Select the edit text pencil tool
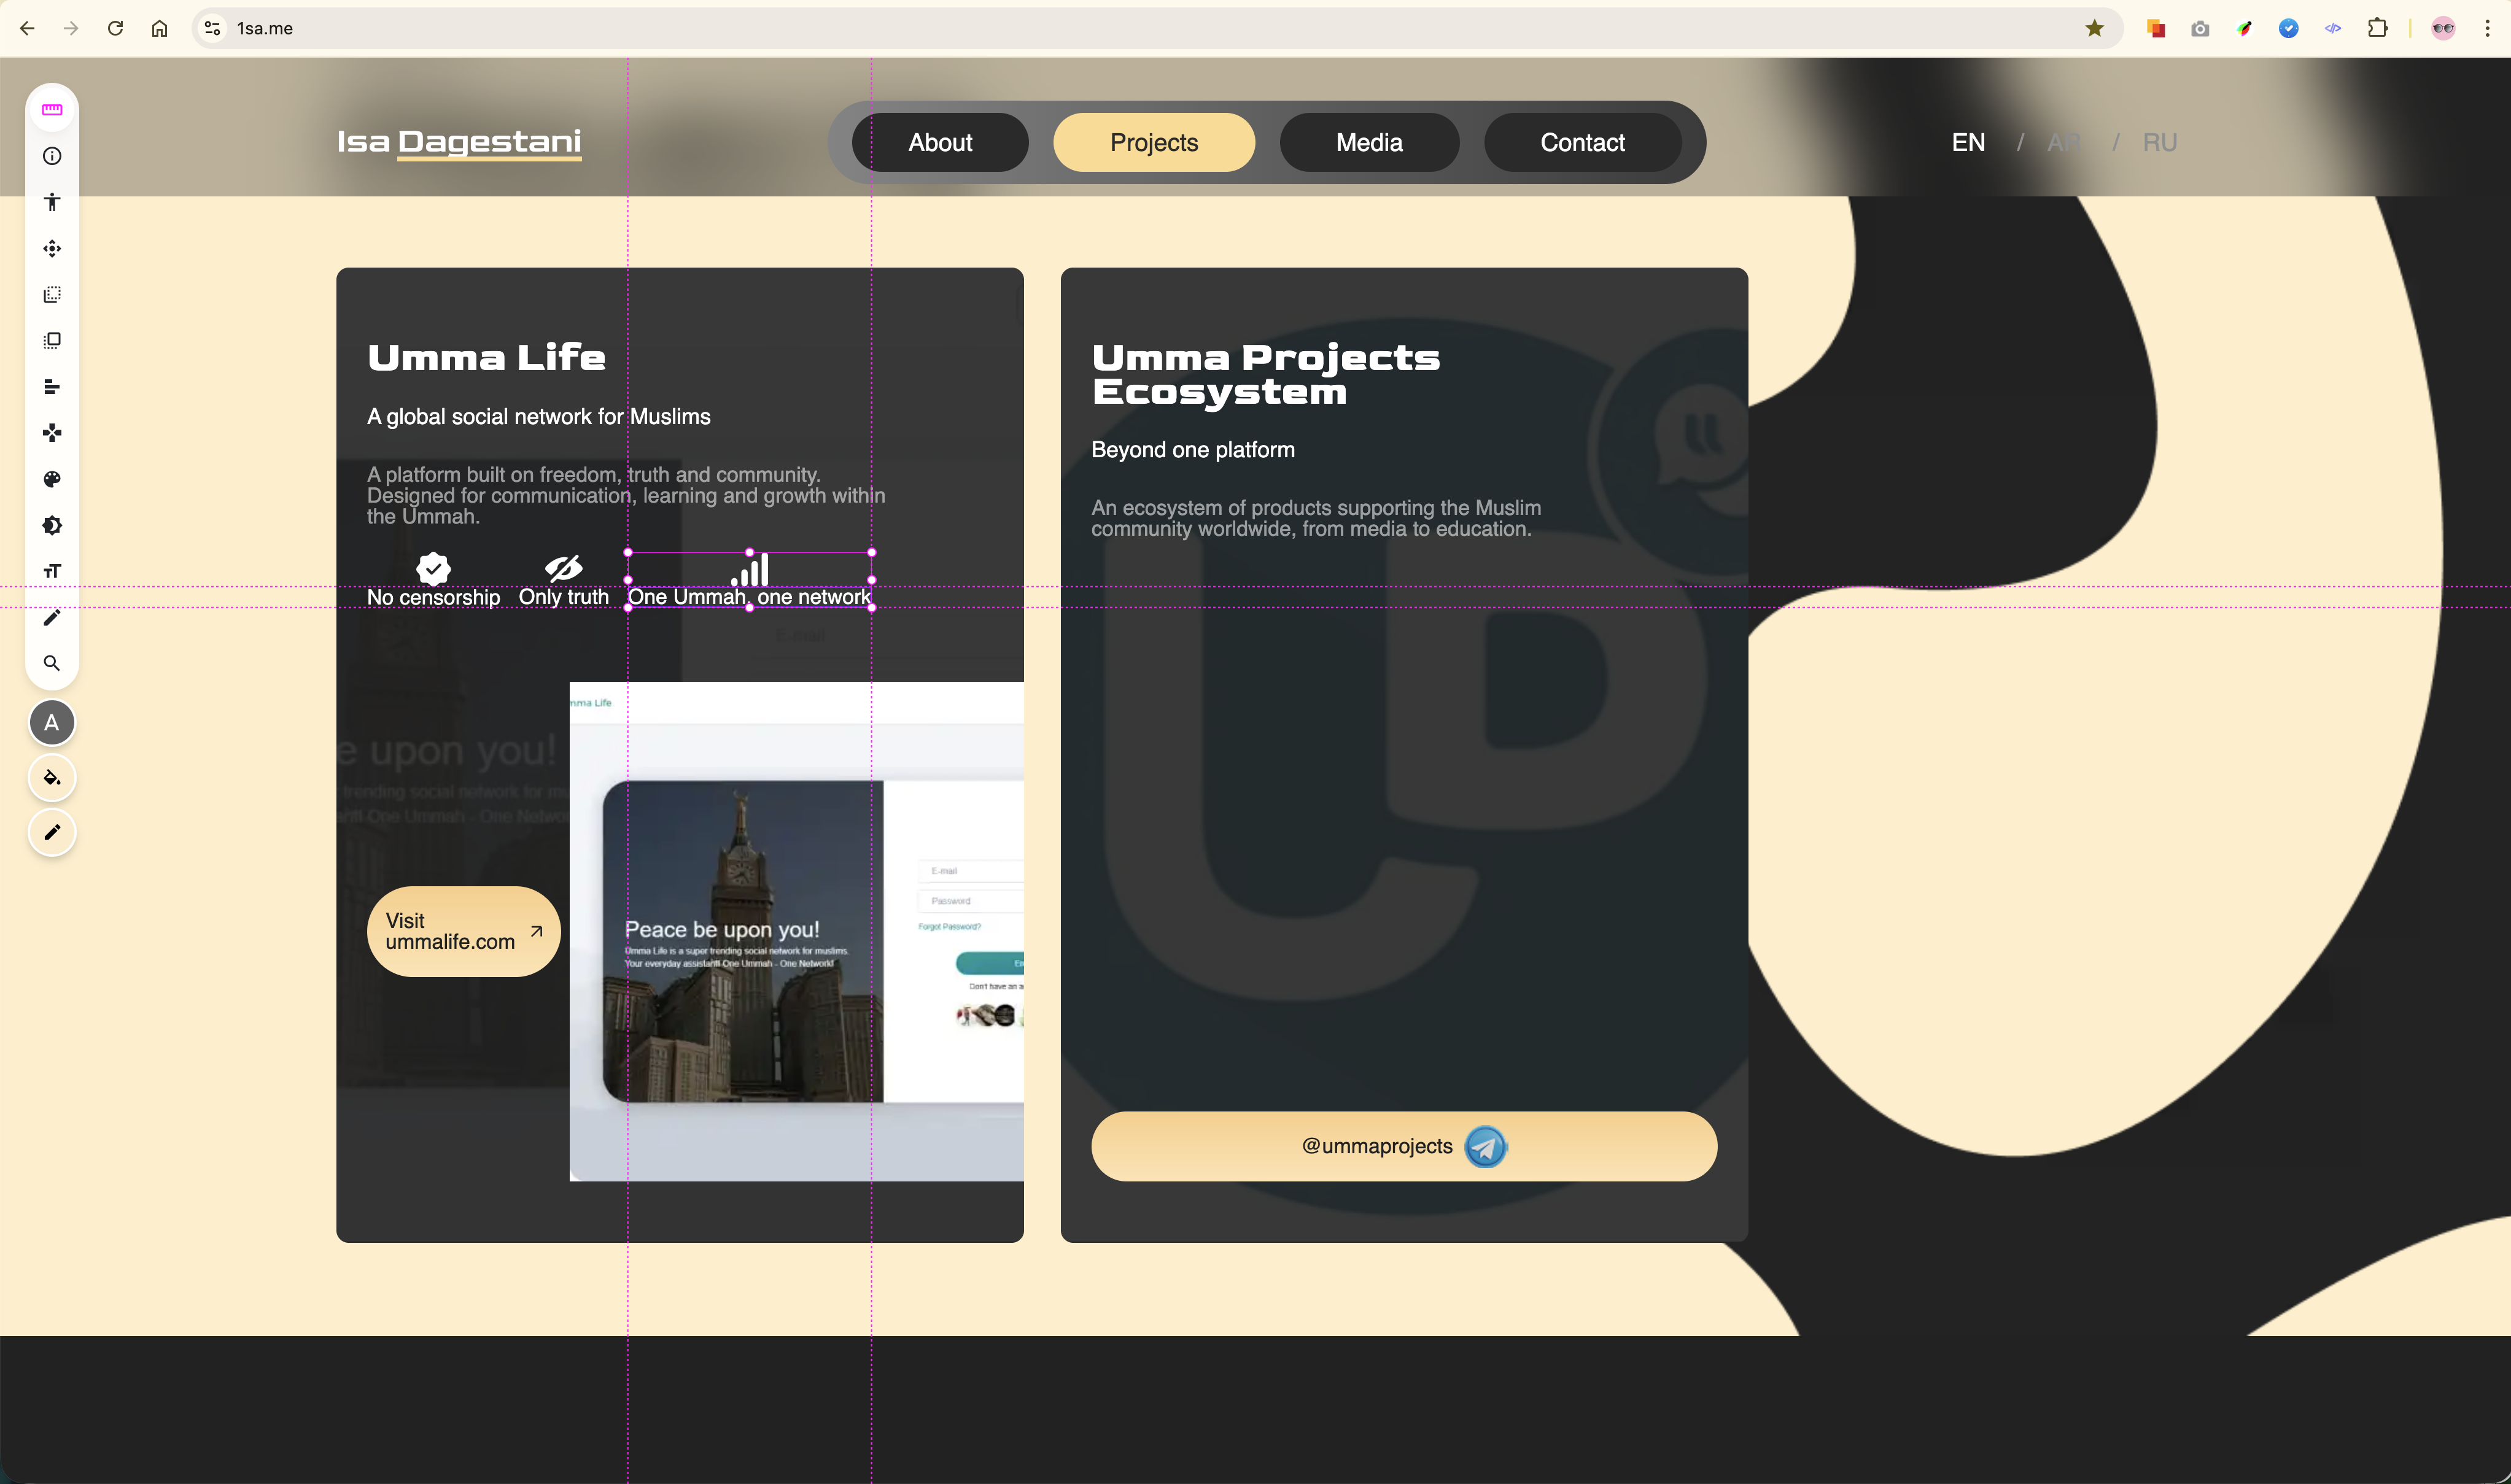 click(x=52, y=617)
